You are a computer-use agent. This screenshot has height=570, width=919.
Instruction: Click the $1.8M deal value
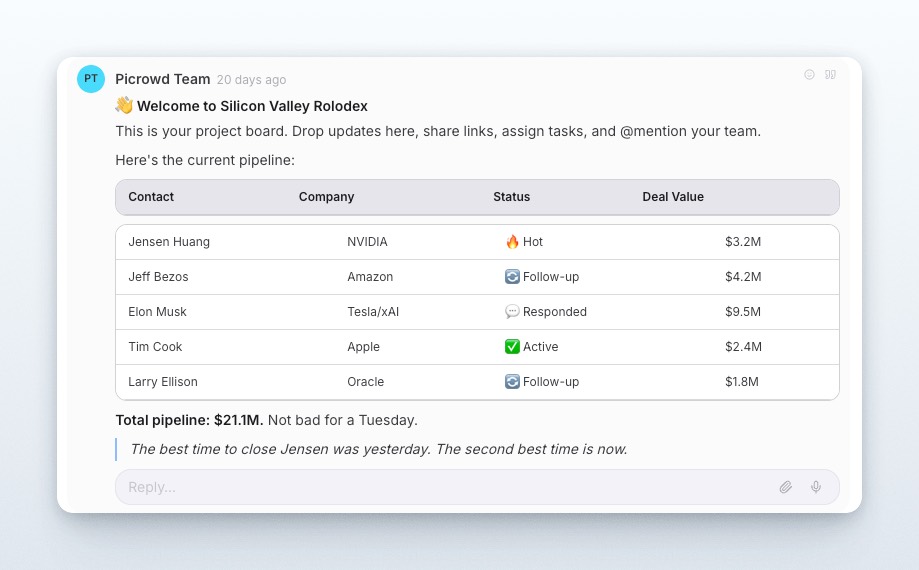(x=742, y=381)
